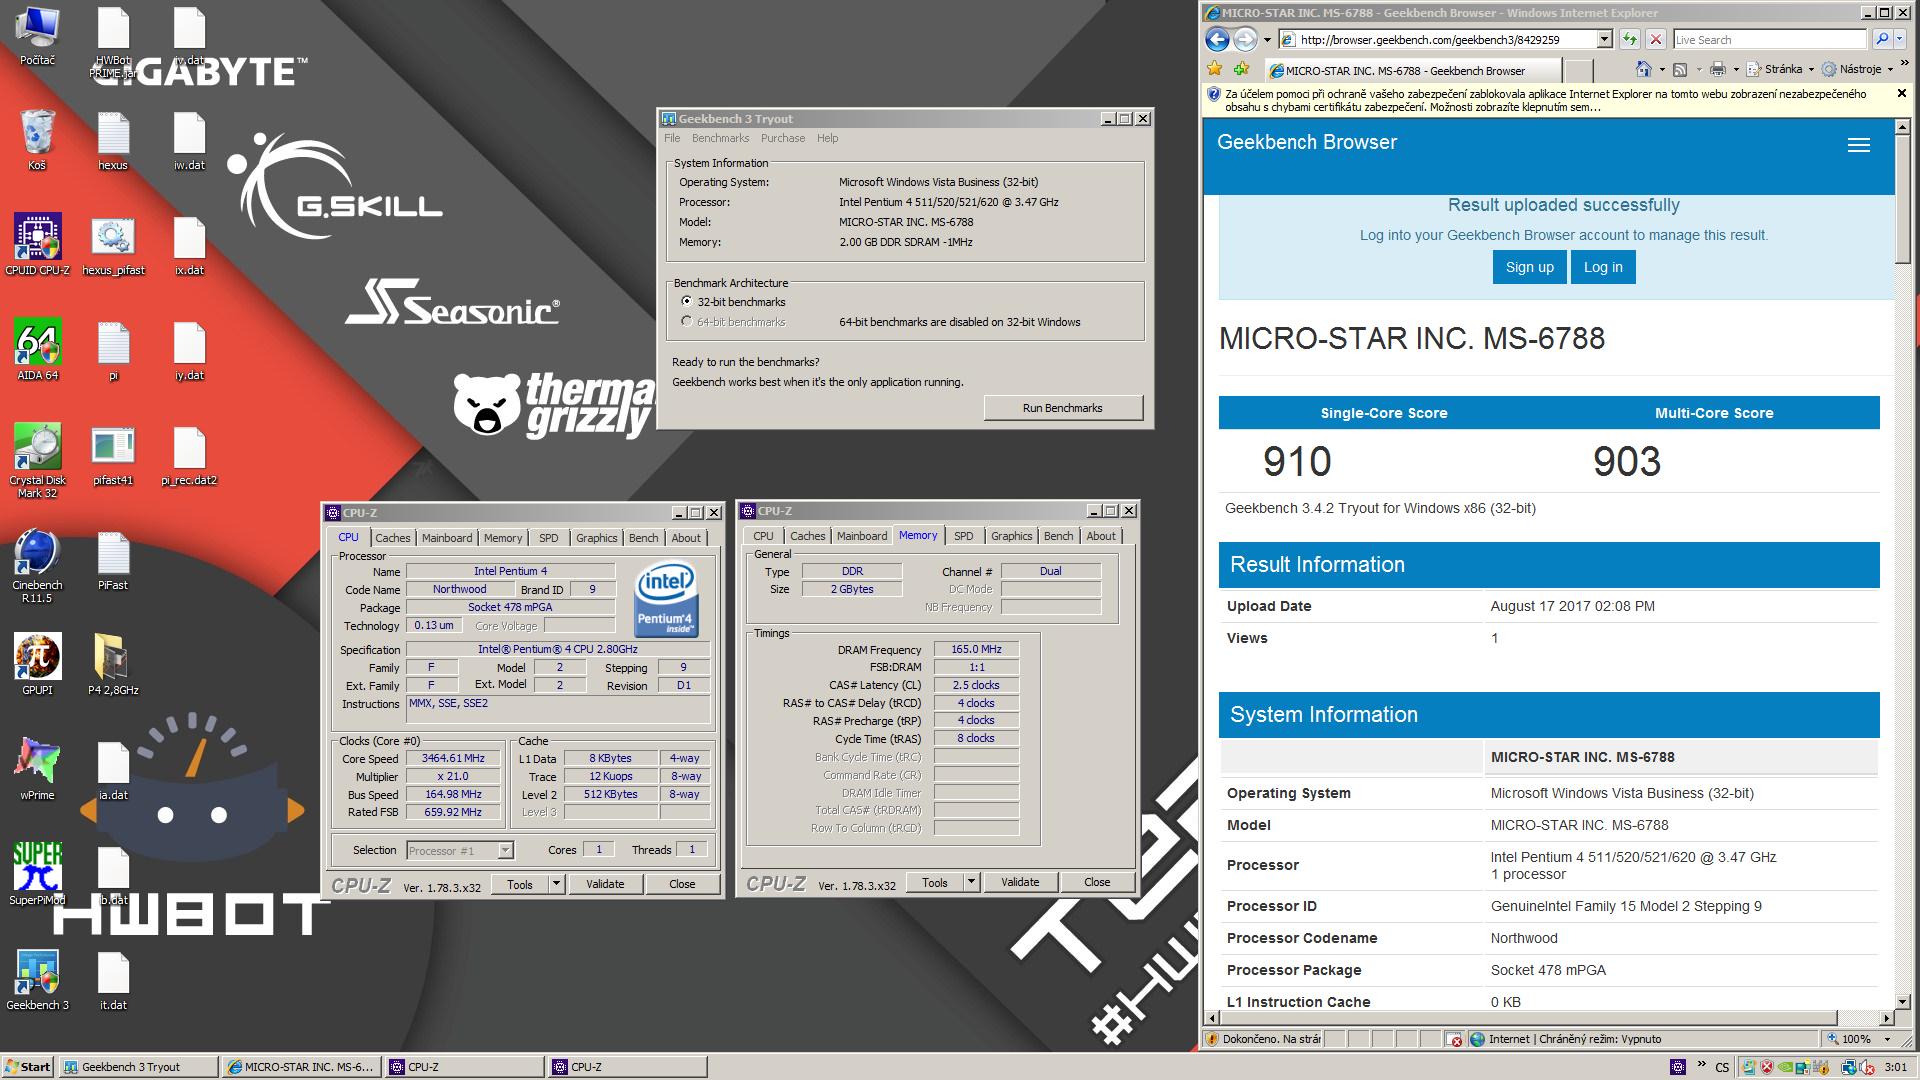Open the Geekbench Browser hamburger menu

pos(1858,145)
